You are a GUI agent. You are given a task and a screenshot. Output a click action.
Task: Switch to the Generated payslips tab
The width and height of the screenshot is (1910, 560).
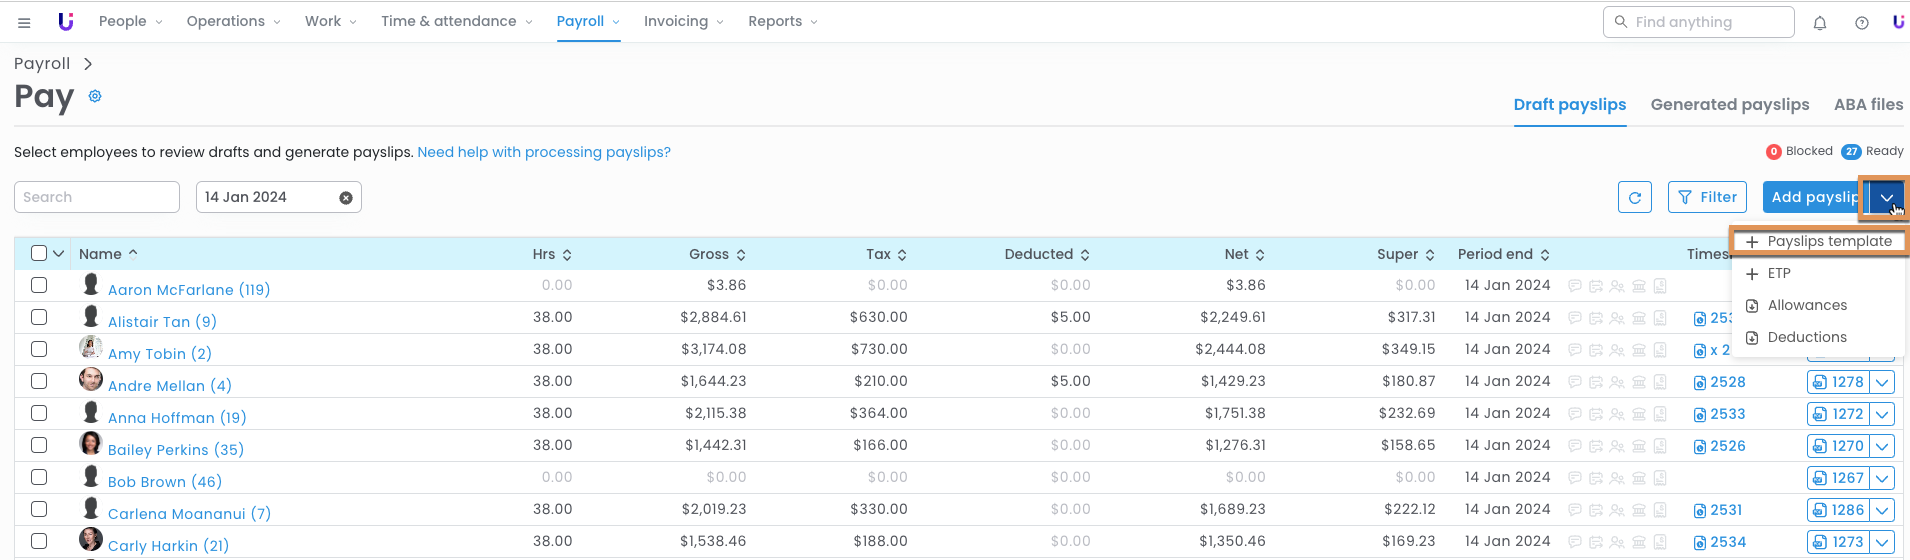coord(1729,104)
